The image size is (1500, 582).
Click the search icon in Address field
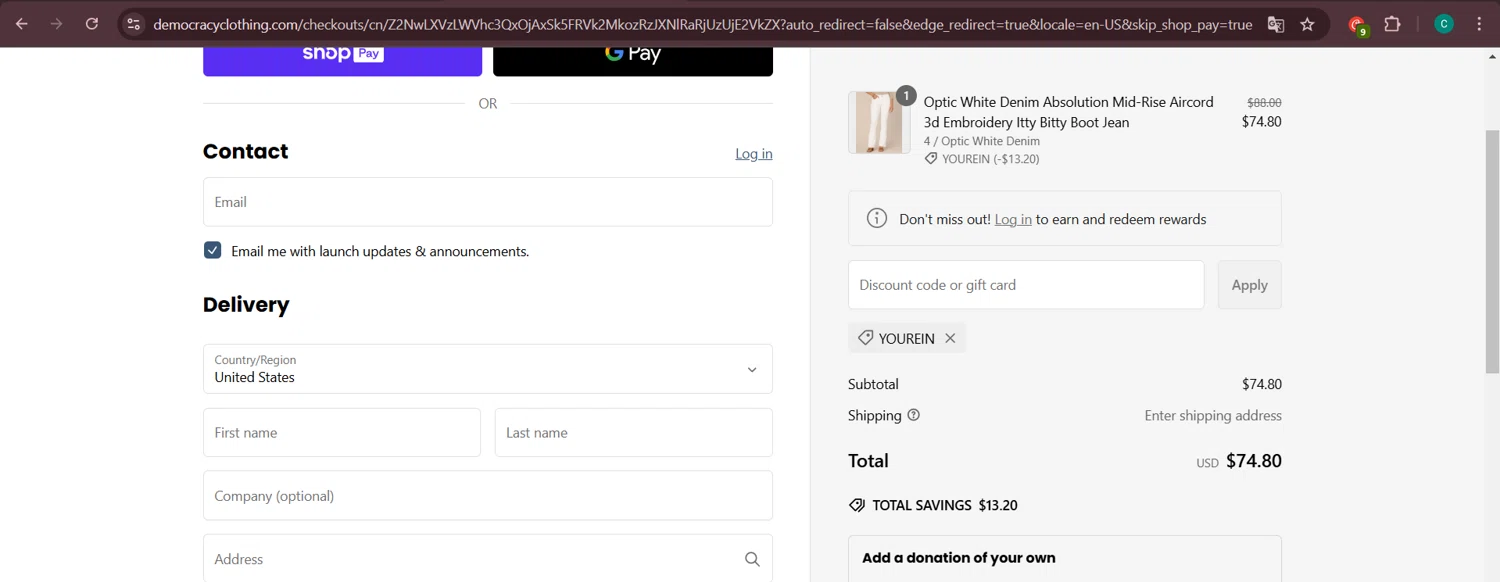click(752, 559)
